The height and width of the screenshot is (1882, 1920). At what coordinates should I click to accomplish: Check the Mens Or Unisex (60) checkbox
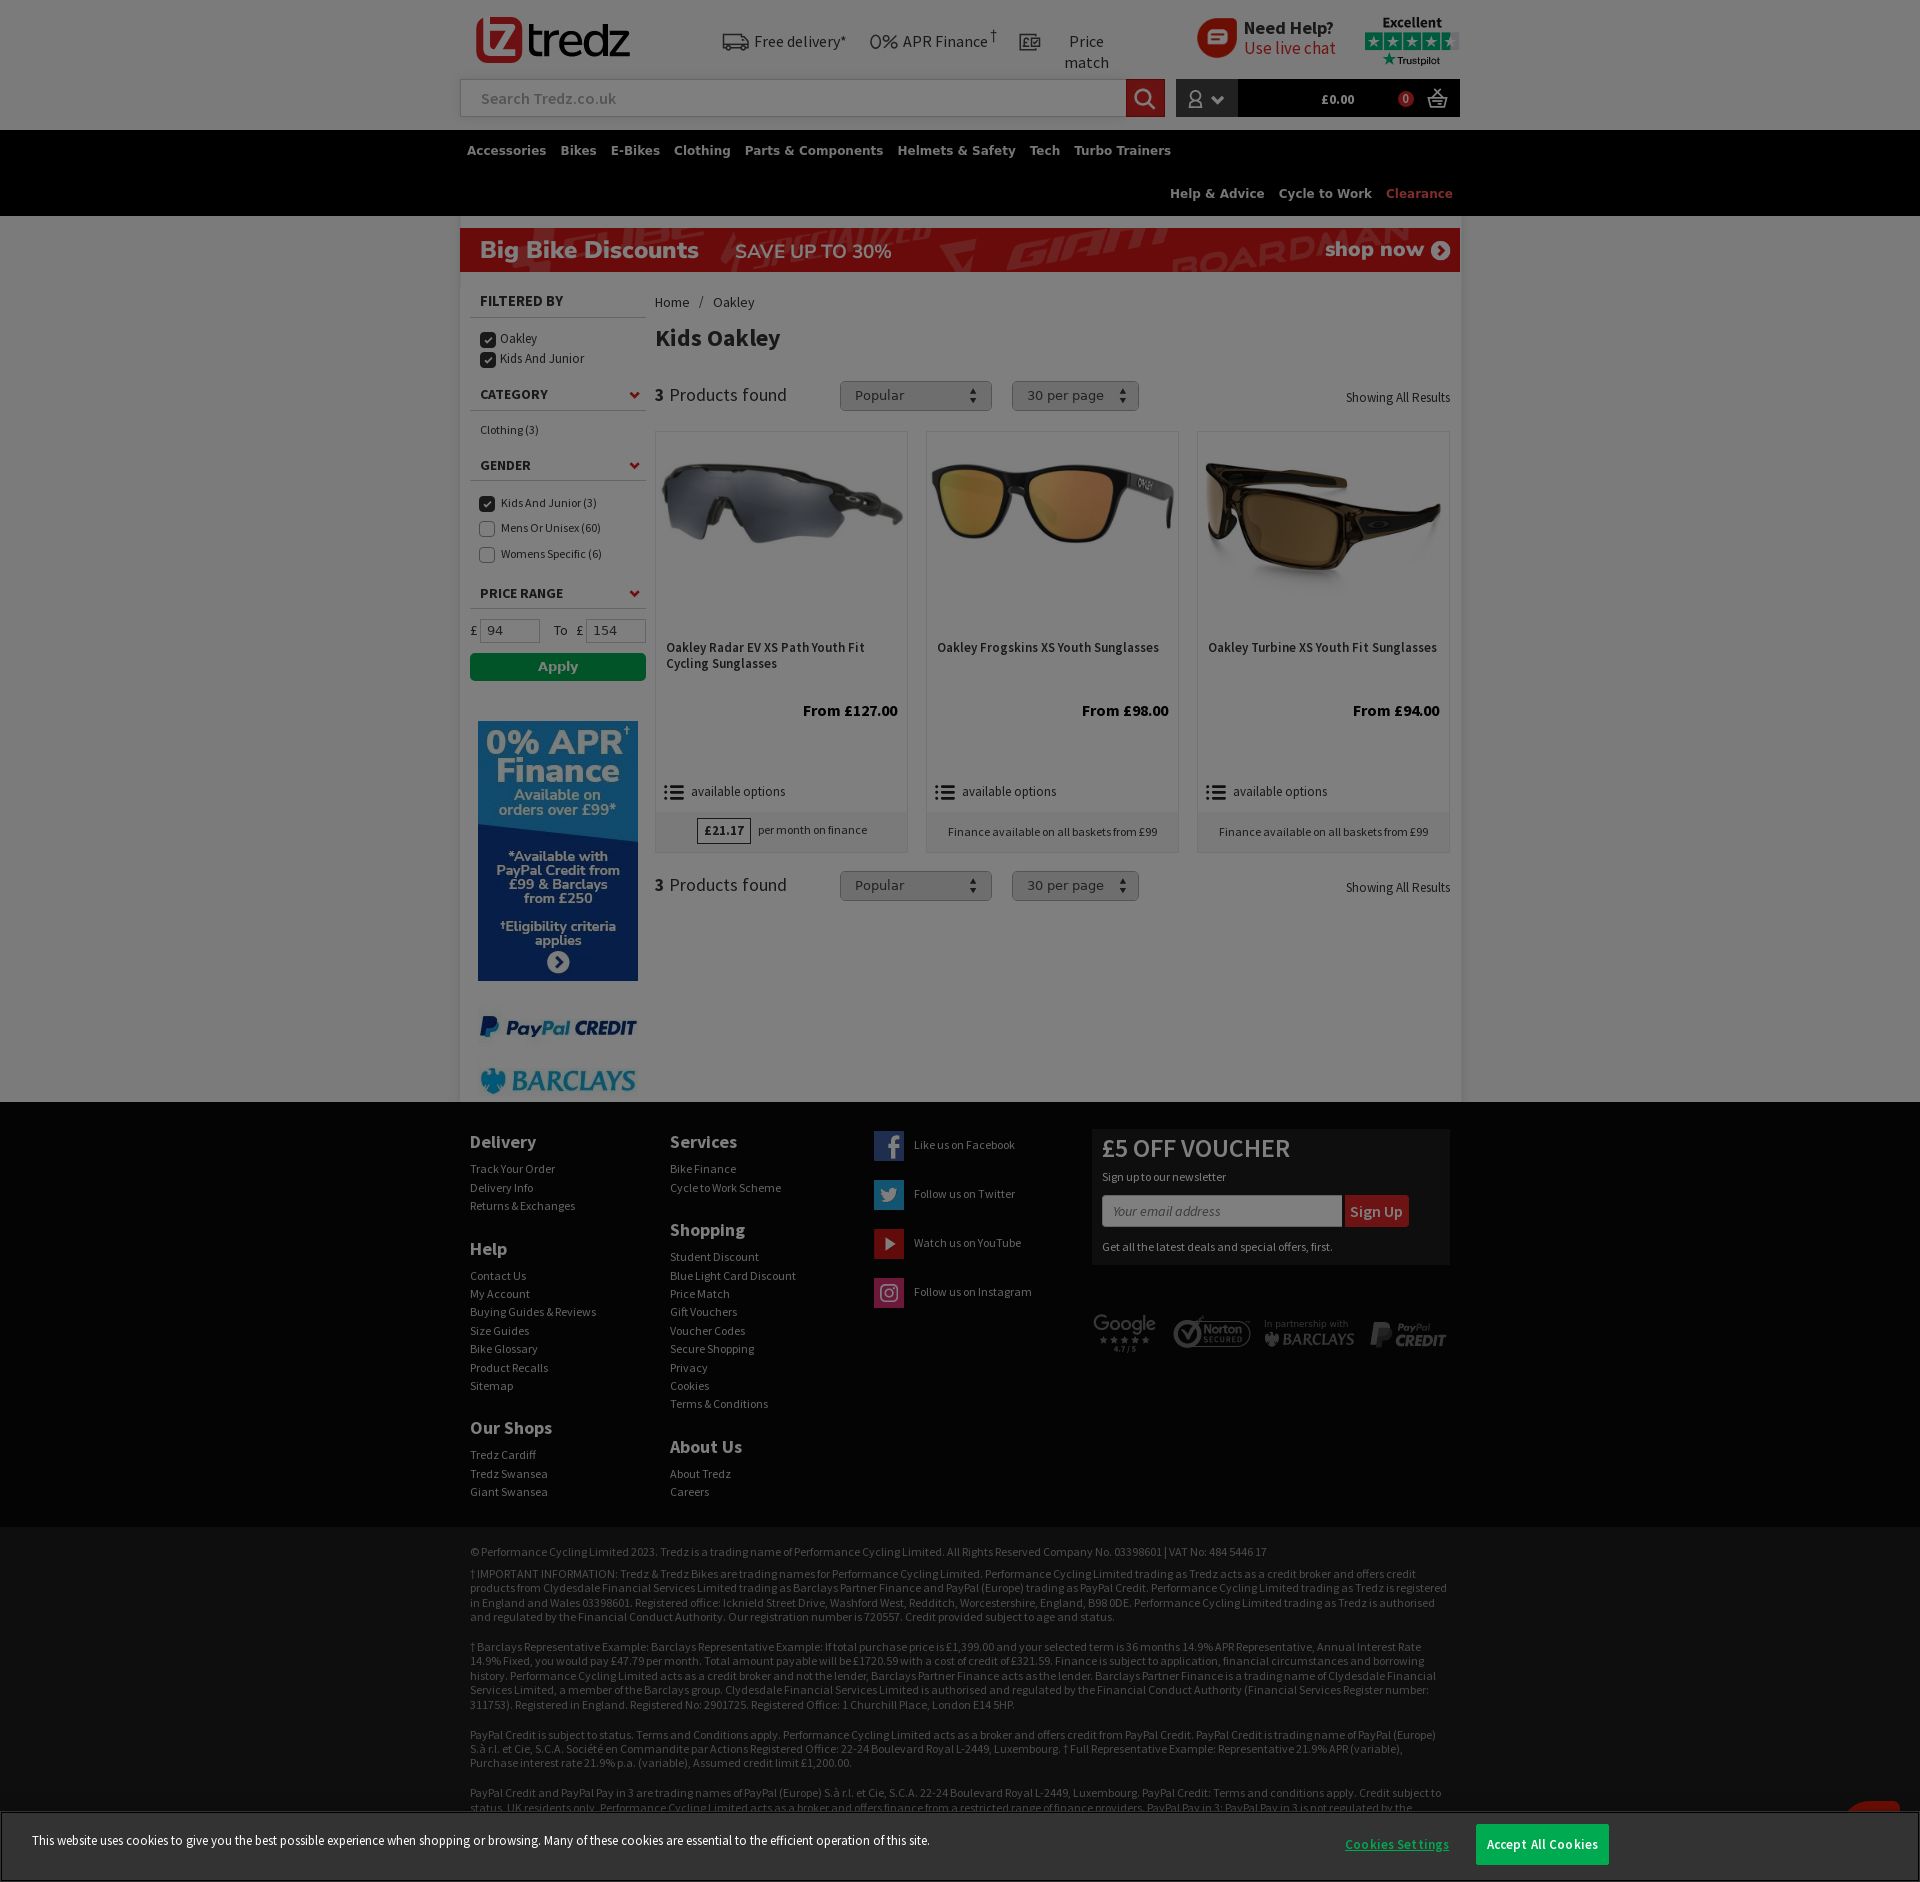click(487, 529)
